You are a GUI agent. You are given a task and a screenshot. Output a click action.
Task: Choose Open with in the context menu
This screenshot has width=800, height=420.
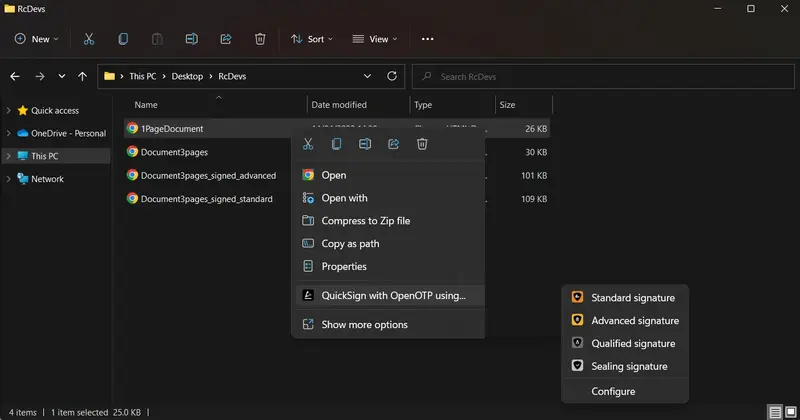pyautogui.click(x=389, y=198)
